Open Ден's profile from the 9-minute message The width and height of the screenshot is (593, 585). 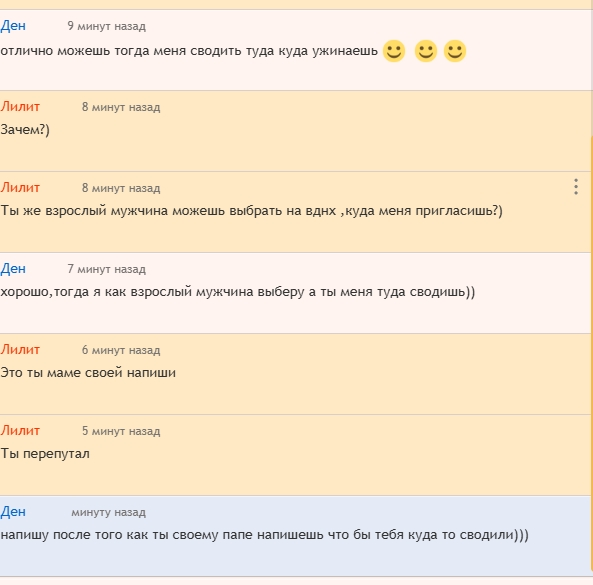coord(13,26)
